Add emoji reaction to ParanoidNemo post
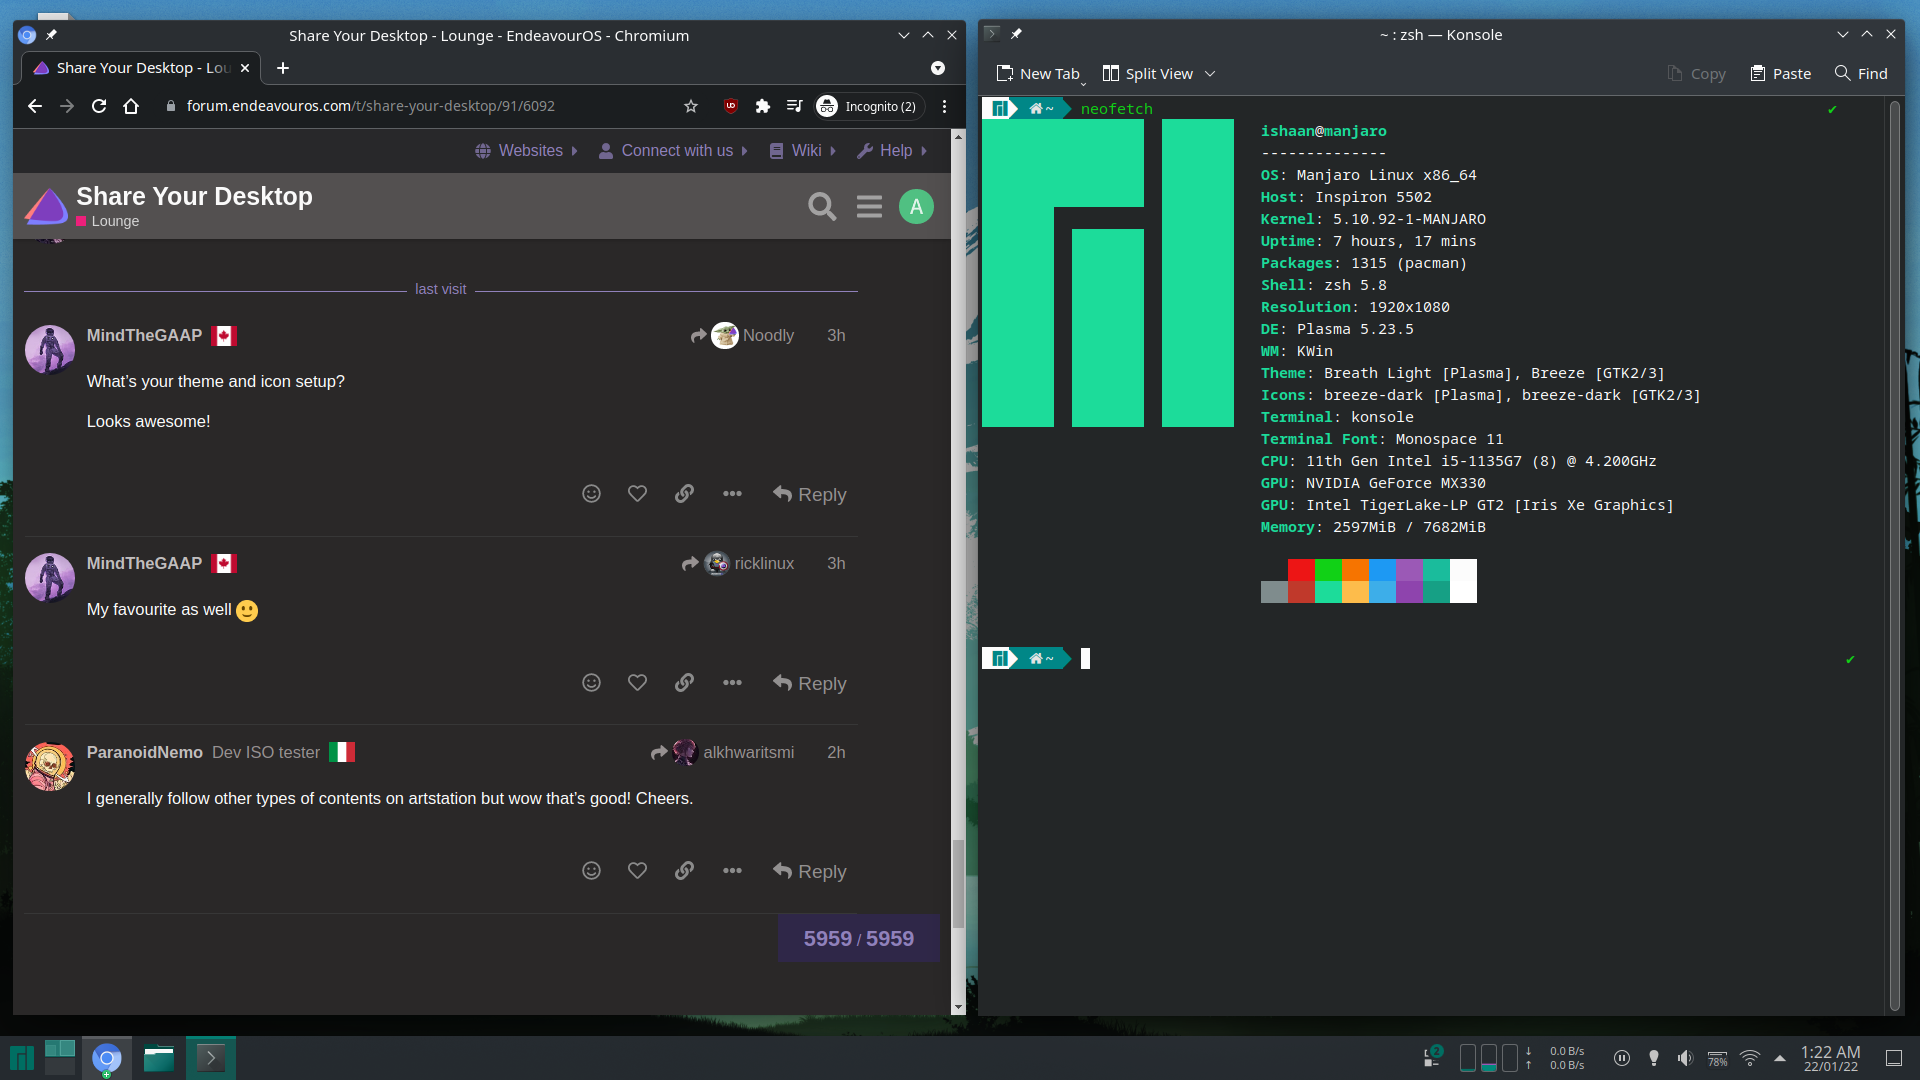The height and width of the screenshot is (1080, 1920). (x=591, y=871)
